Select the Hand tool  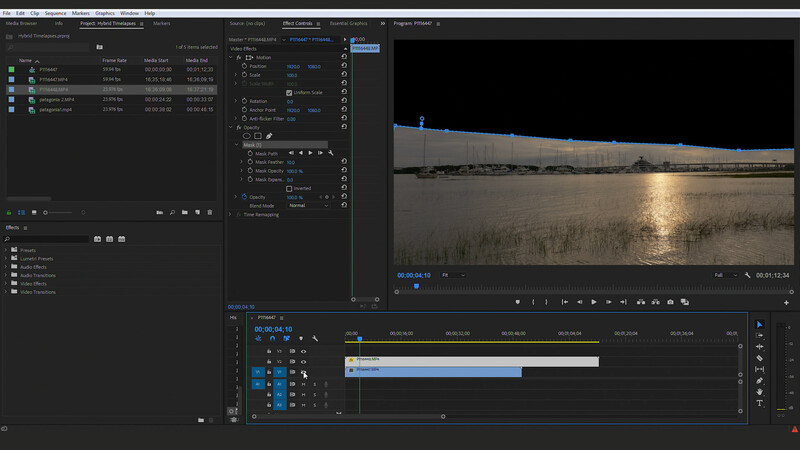759,392
